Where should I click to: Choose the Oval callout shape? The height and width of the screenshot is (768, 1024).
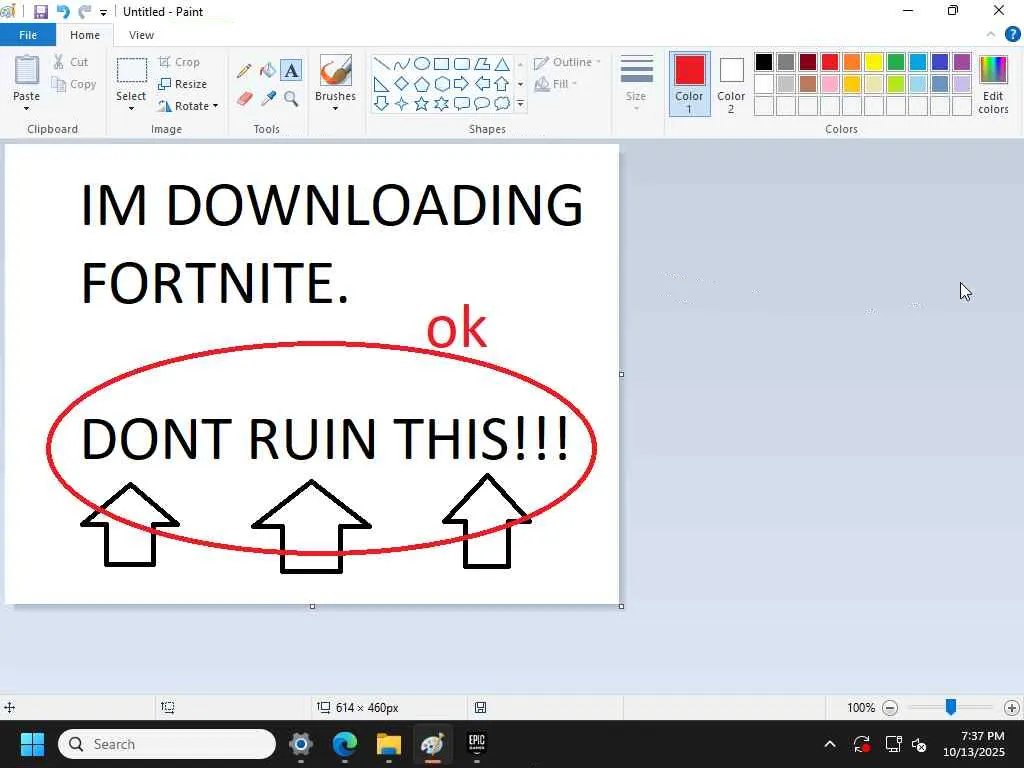pyautogui.click(x=482, y=103)
